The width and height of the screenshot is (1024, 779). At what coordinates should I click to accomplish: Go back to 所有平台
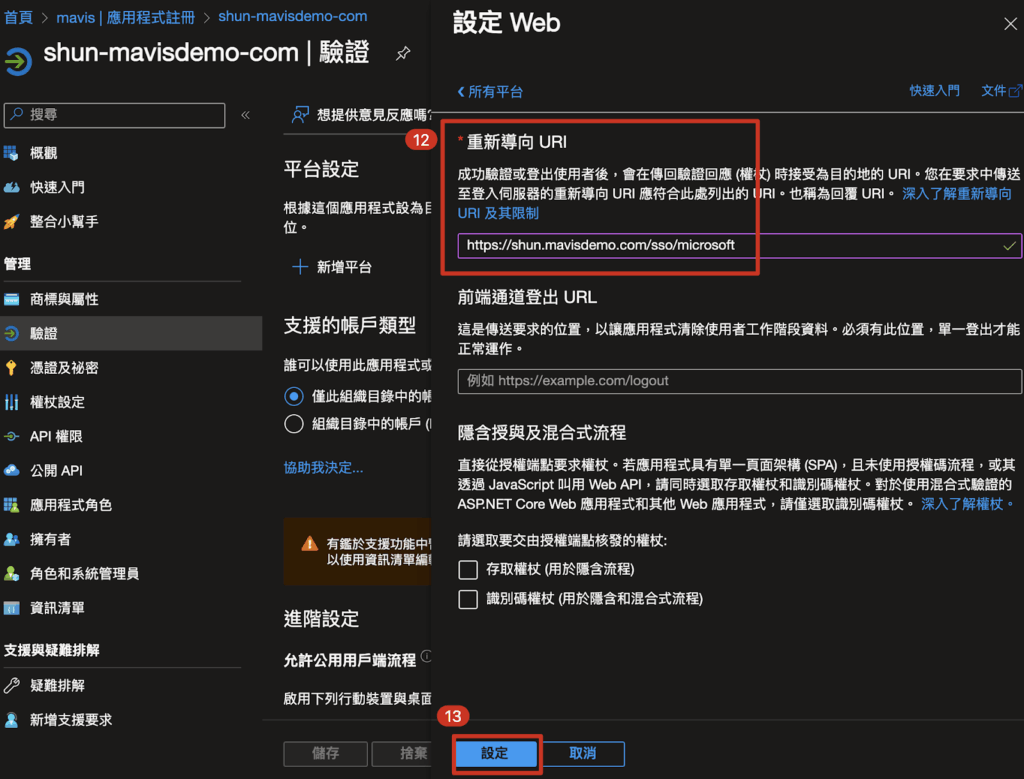[490, 91]
